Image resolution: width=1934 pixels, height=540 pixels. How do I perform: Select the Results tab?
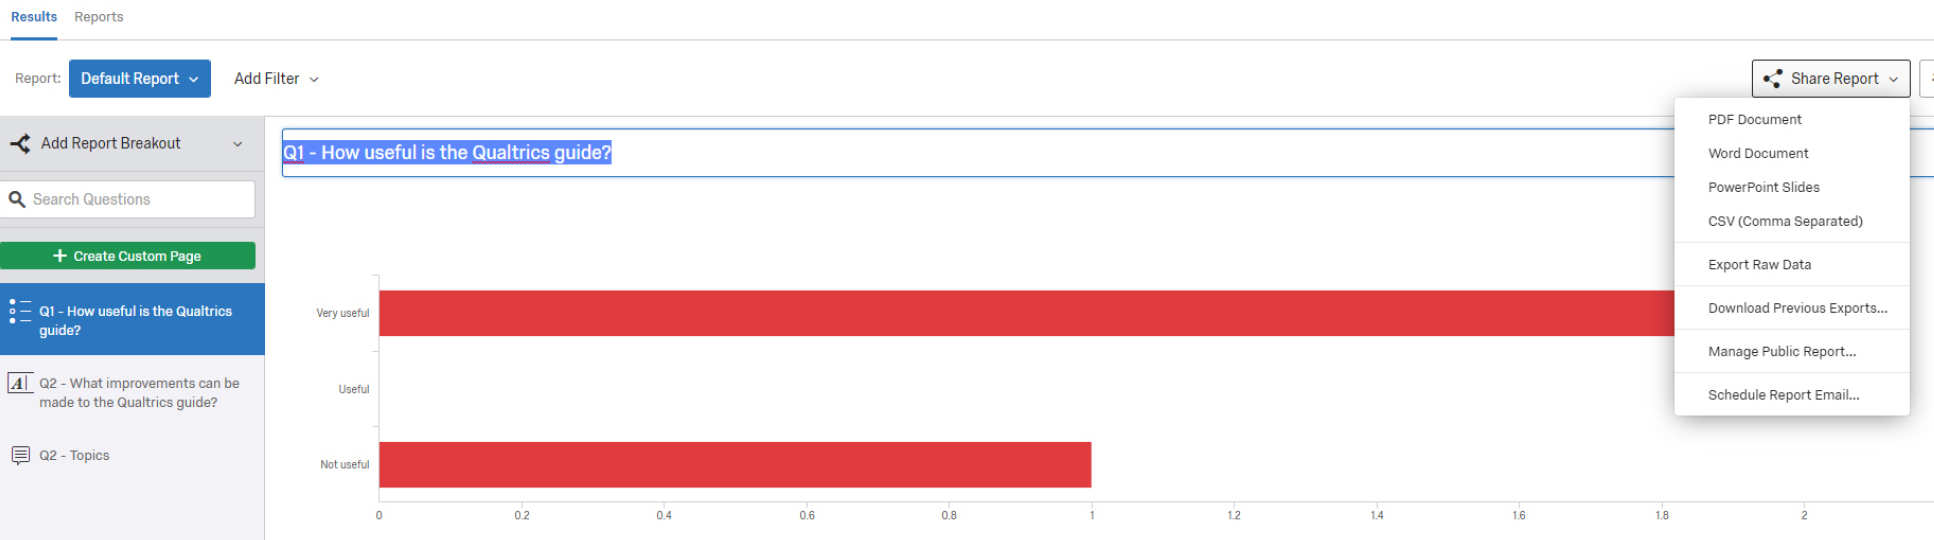click(34, 17)
